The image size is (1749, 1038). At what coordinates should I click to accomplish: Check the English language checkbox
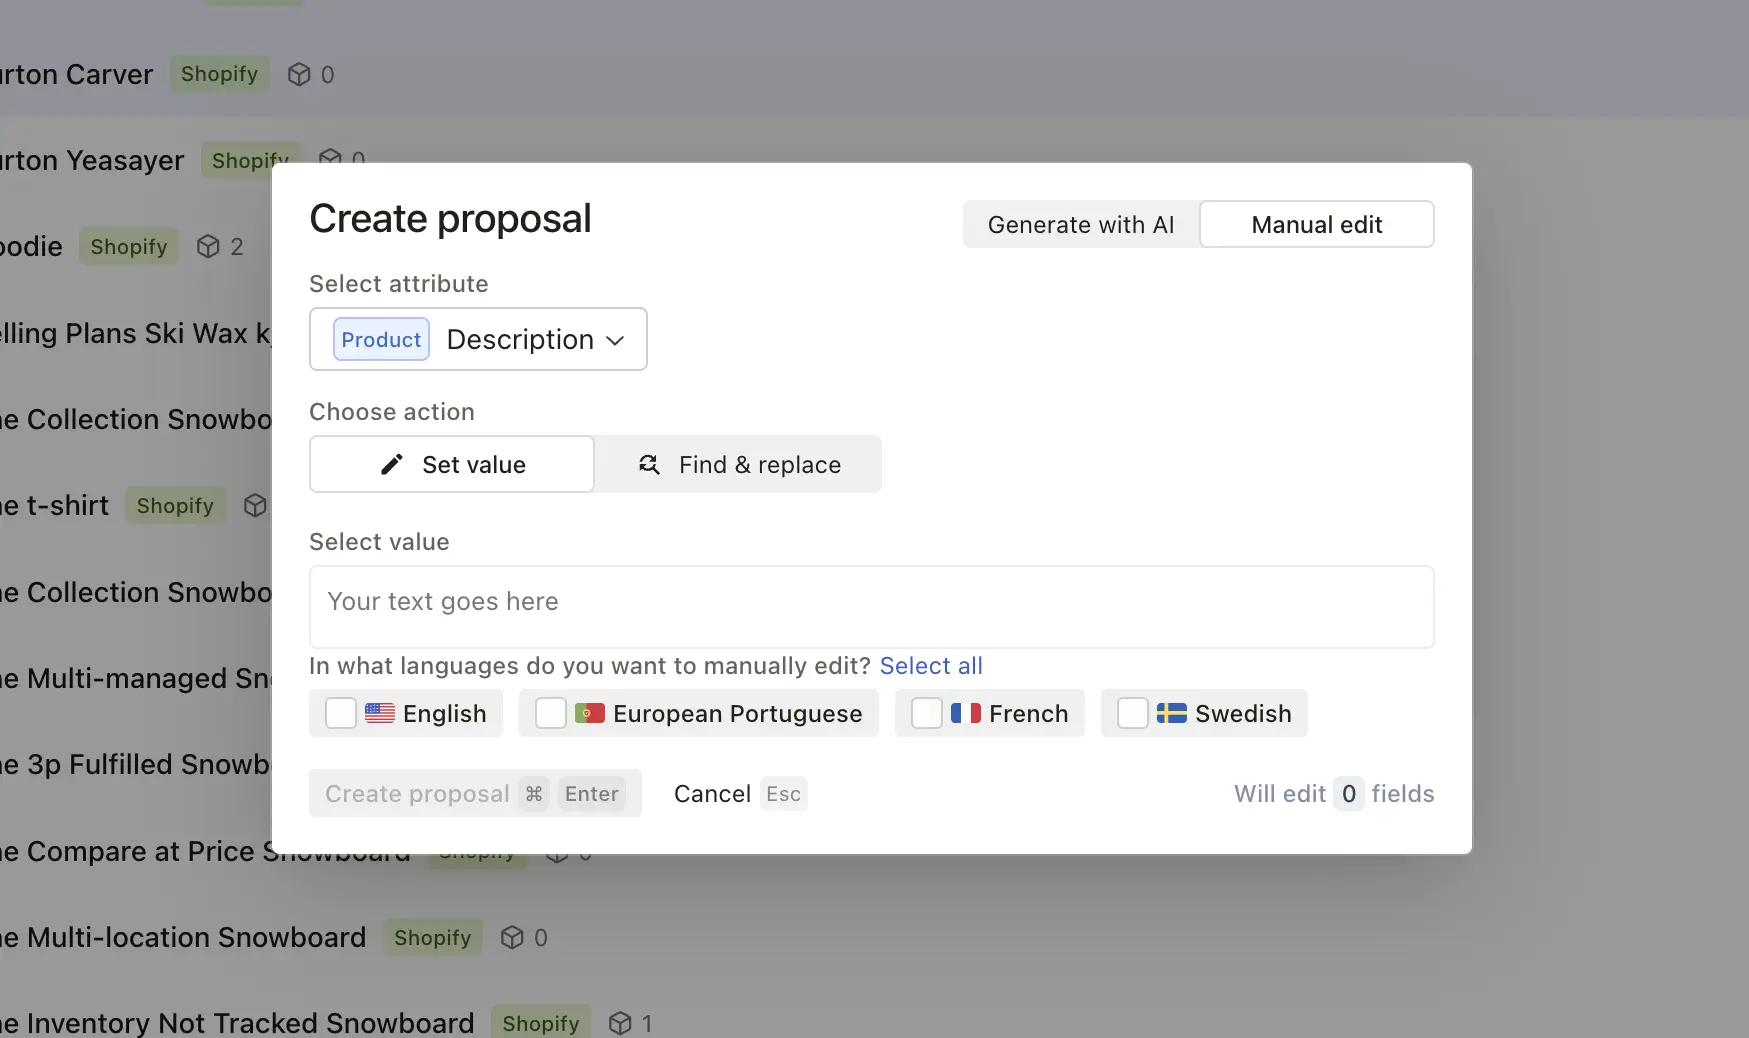[341, 713]
